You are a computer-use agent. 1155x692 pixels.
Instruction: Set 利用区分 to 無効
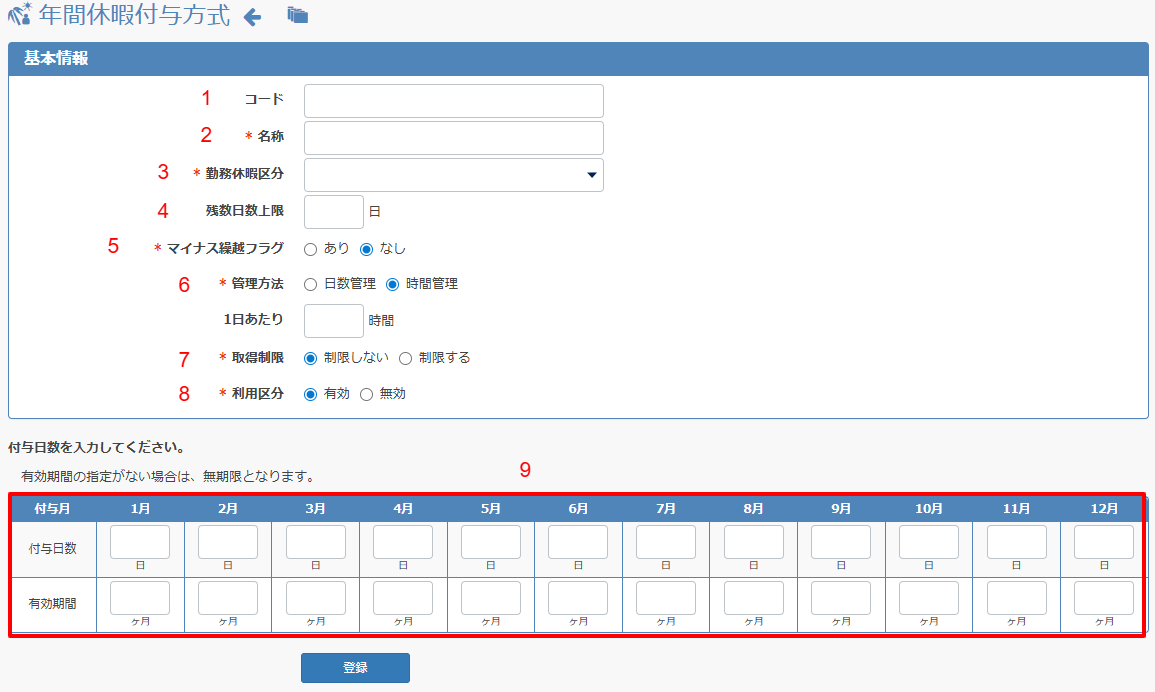366,394
